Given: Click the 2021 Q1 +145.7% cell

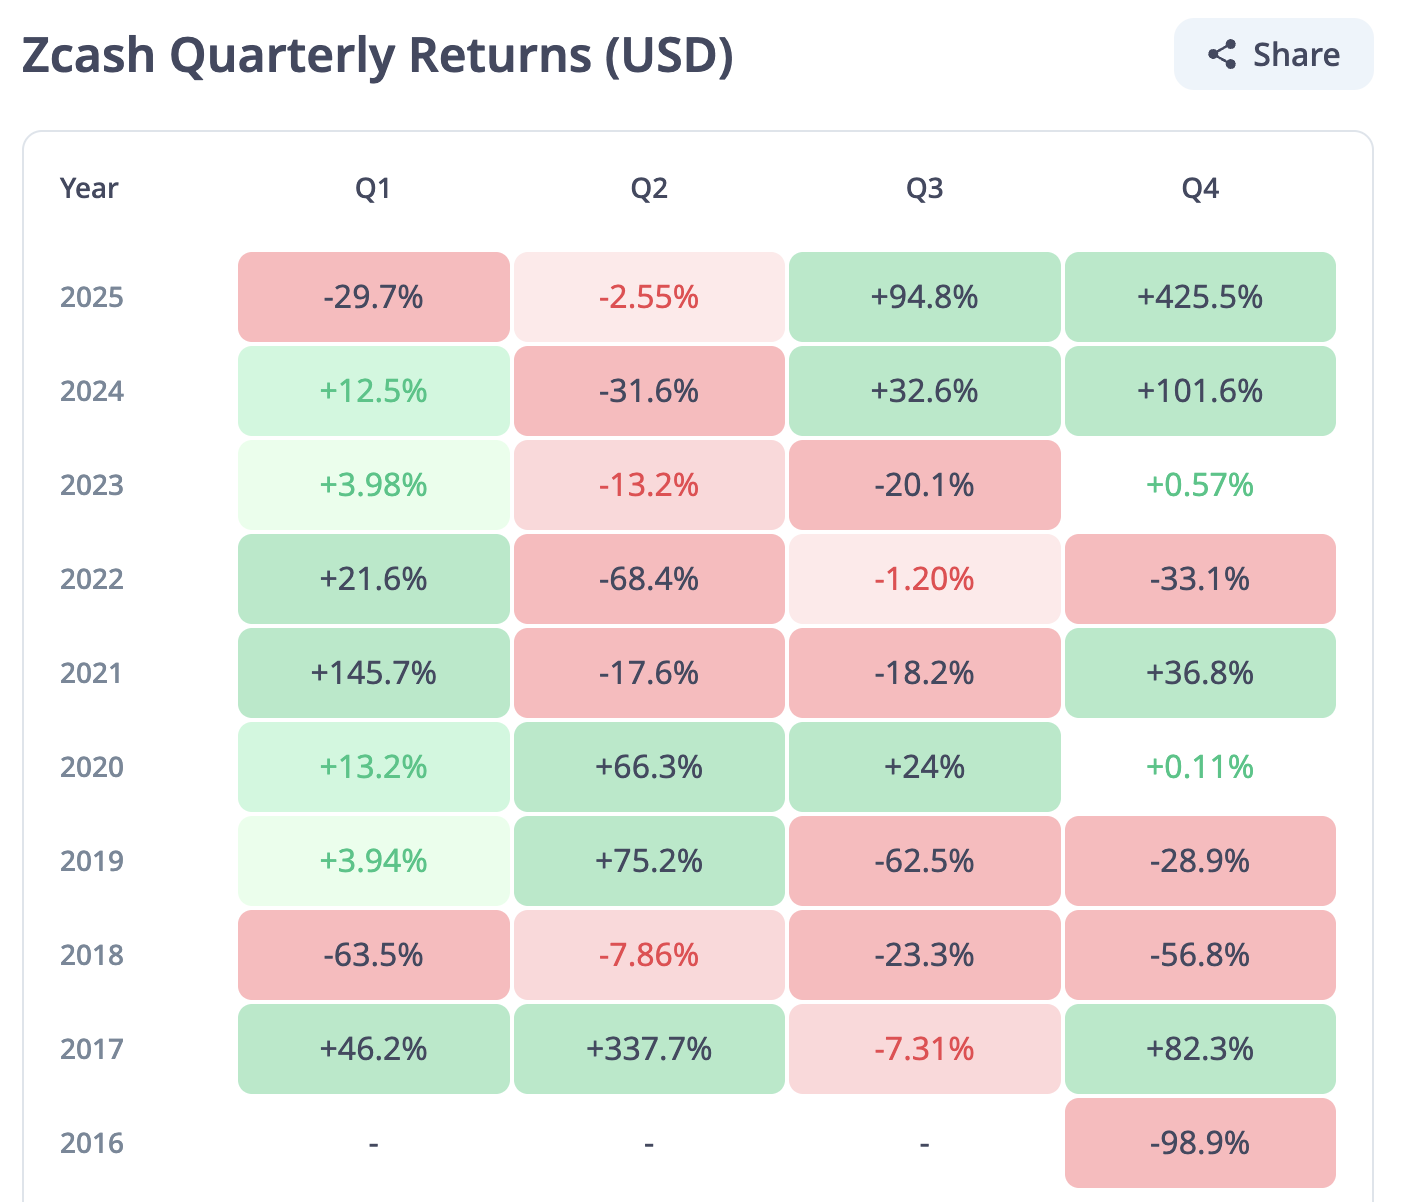Looking at the screenshot, I should 373,673.
